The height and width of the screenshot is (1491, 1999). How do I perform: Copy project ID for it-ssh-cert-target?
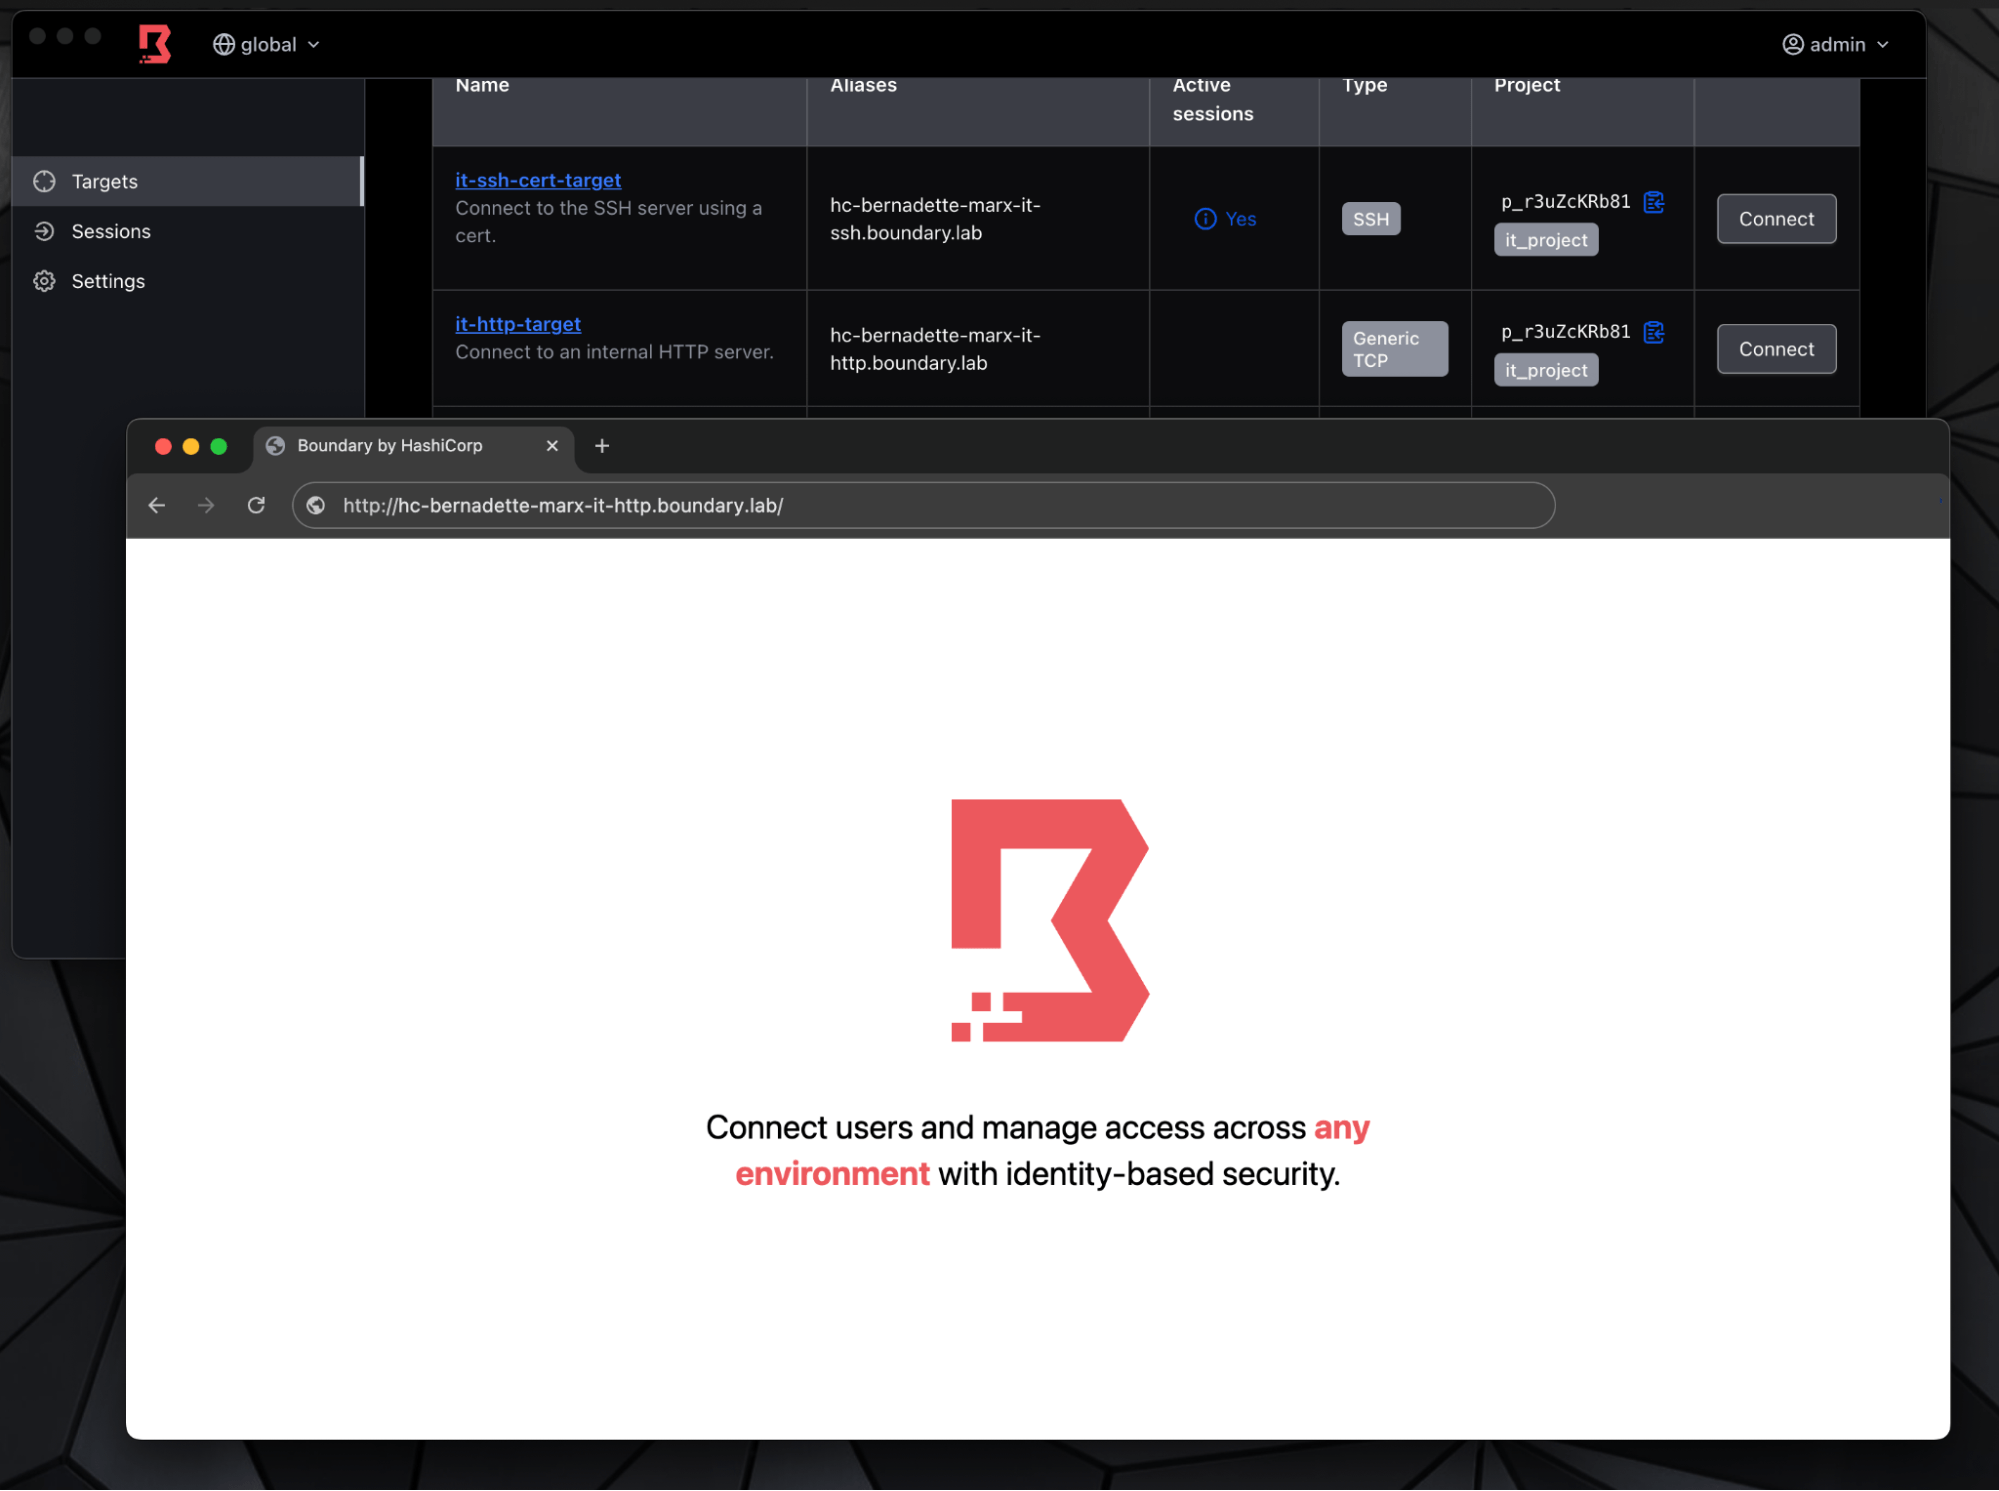pos(1653,202)
